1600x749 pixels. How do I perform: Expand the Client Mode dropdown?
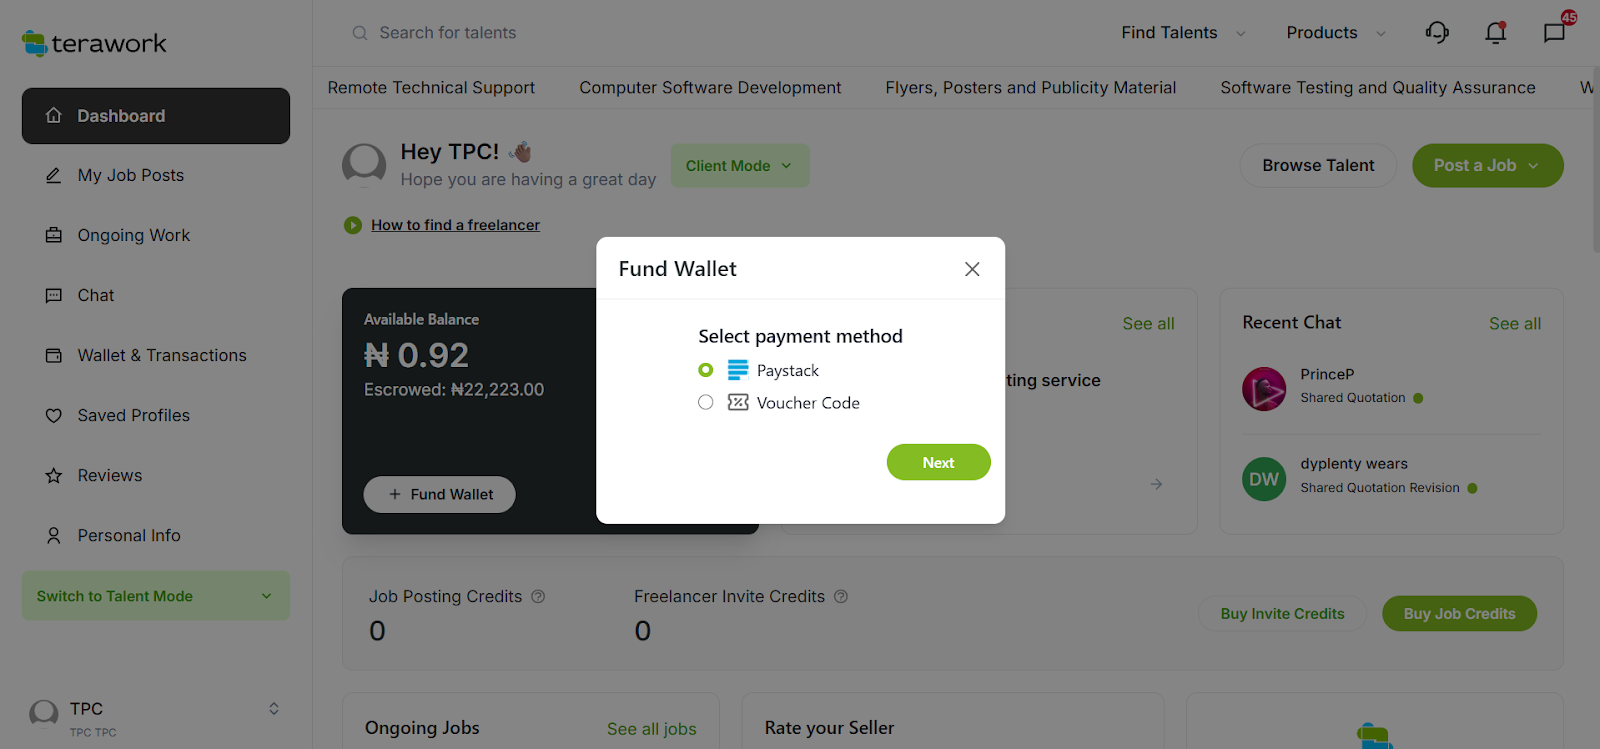click(739, 166)
